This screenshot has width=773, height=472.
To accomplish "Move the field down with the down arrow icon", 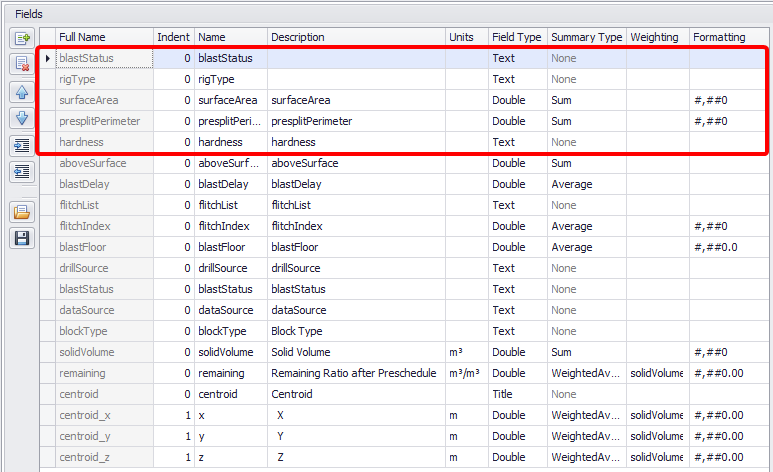I will [x=22, y=118].
